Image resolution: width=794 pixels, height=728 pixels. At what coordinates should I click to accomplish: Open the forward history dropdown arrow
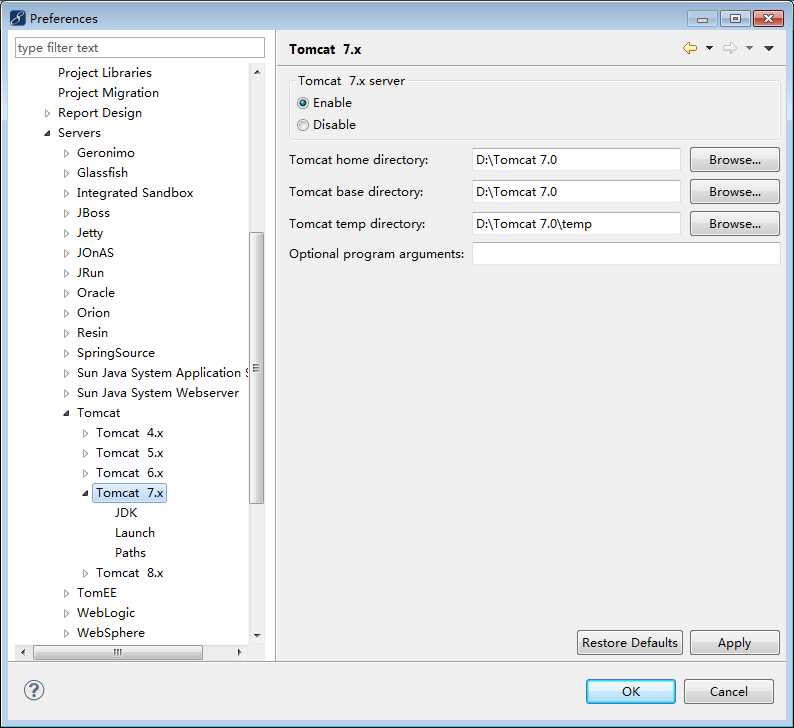(749, 48)
